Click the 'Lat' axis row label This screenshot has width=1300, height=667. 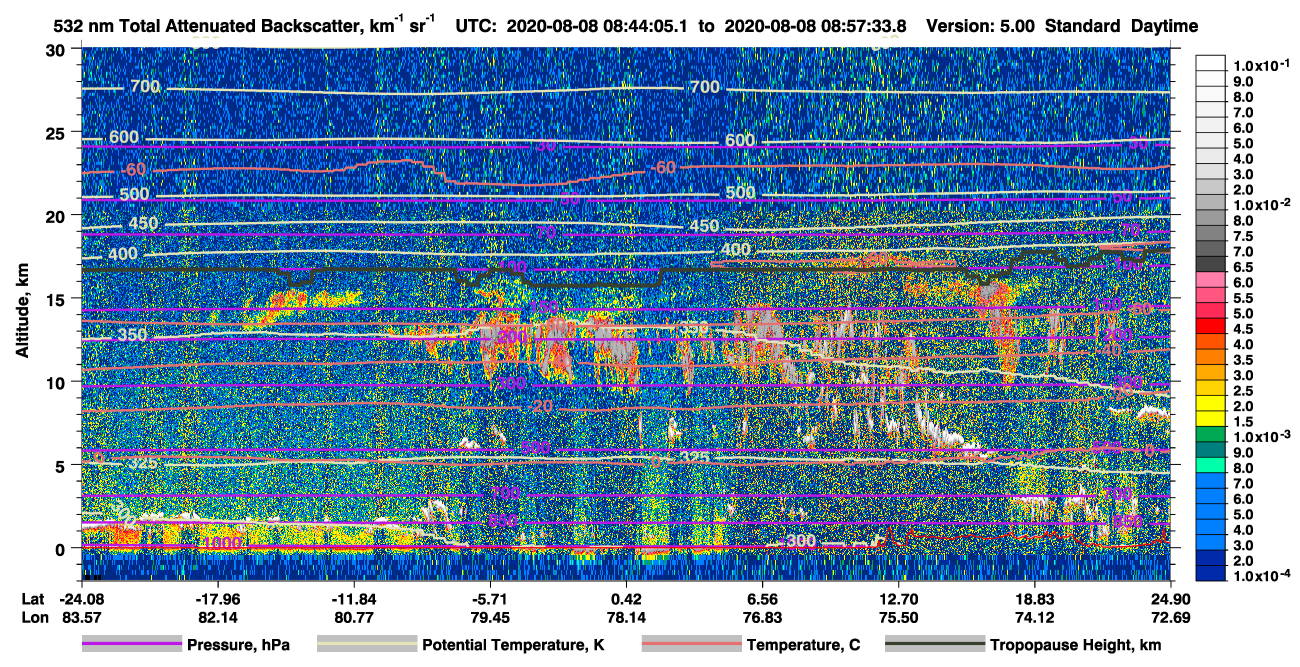pos(33,599)
